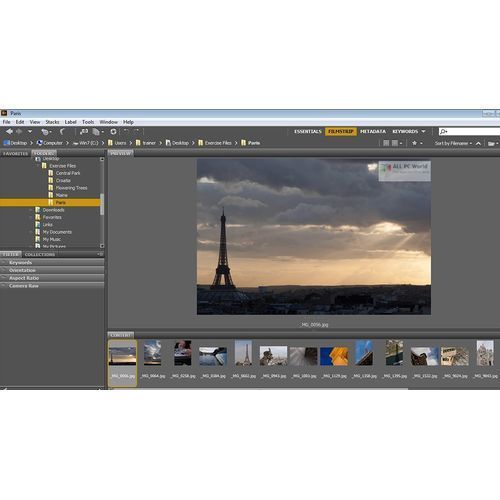The image size is (500, 500).
Task: Click the Favorites folder icon in Folders tree
Action: click(38, 217)
